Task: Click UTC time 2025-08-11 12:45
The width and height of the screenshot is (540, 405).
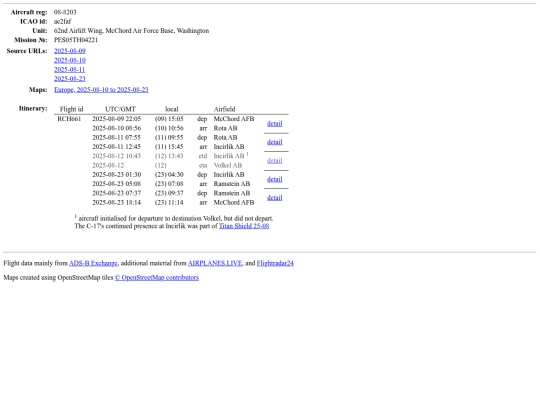Action: coord(116,147)
